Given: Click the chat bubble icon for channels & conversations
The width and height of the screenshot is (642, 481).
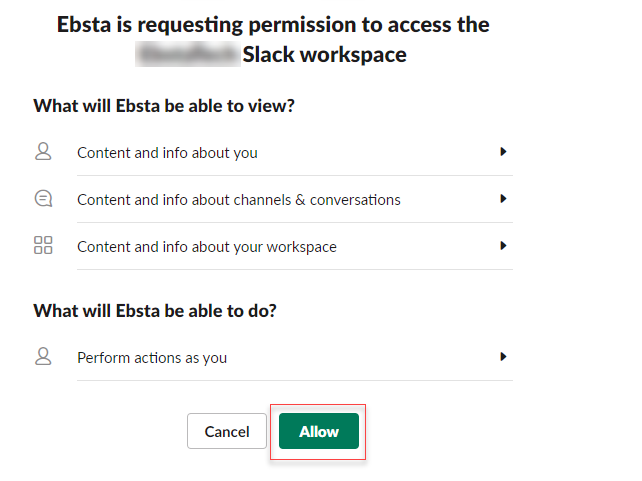Looking at the screenshot, I should [x=43, y=199].
